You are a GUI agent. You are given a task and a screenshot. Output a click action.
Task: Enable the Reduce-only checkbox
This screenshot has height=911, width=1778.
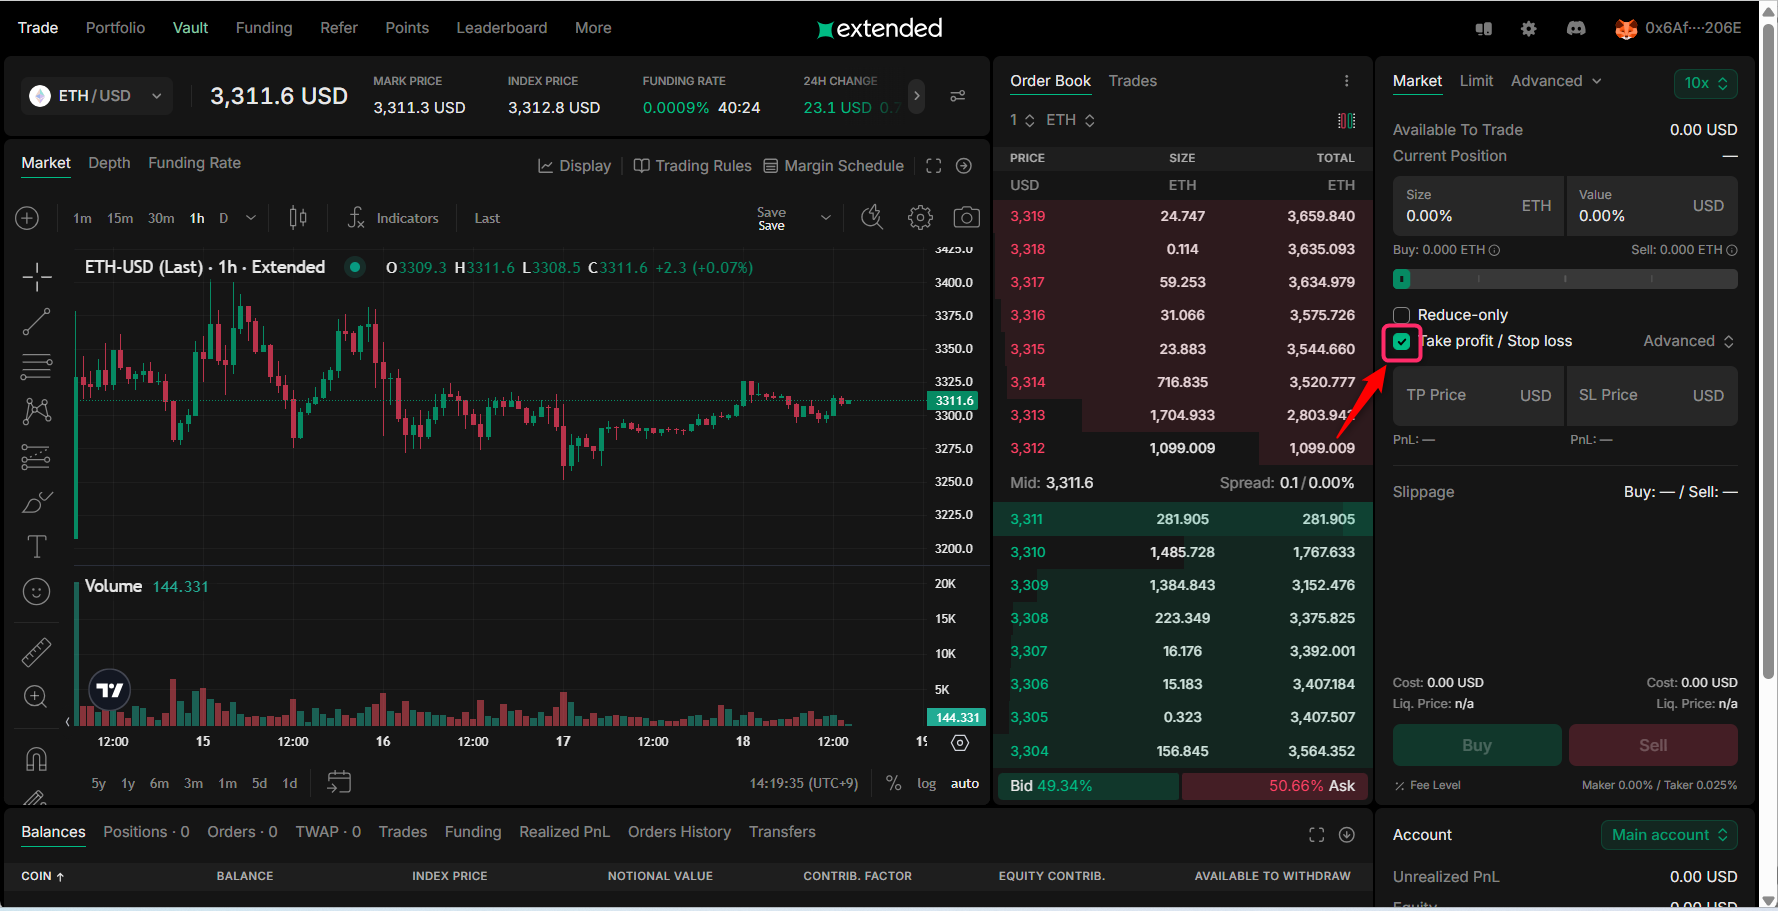(x=1402, y=315)
